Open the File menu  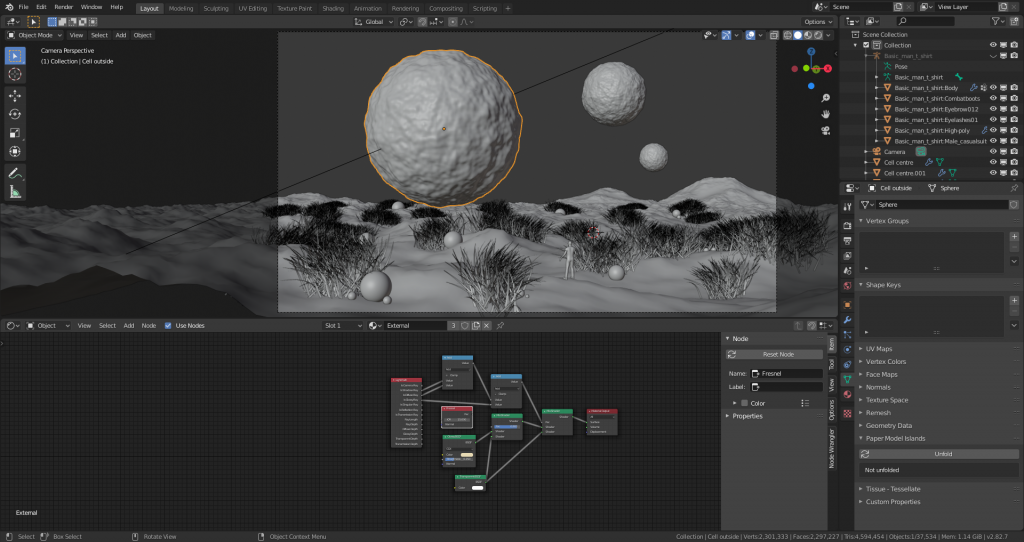pos(24,7)
